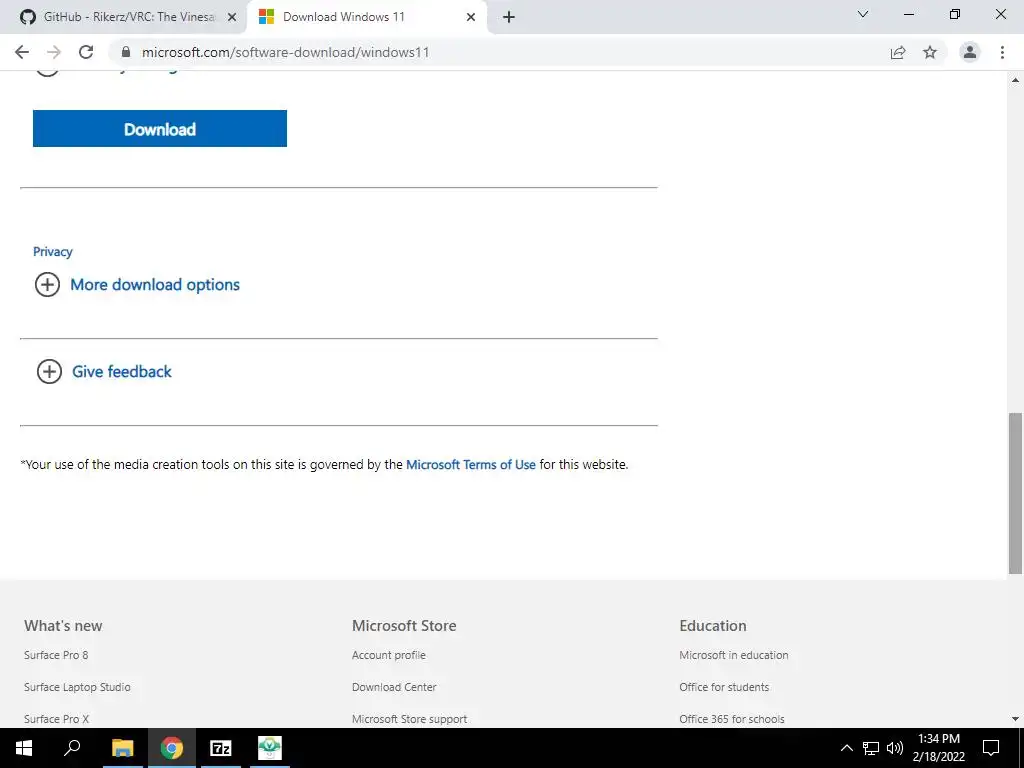Open the tab search chevron
Image resolution: width=1024 pixels, height=768 pixels.
point(863,14)
